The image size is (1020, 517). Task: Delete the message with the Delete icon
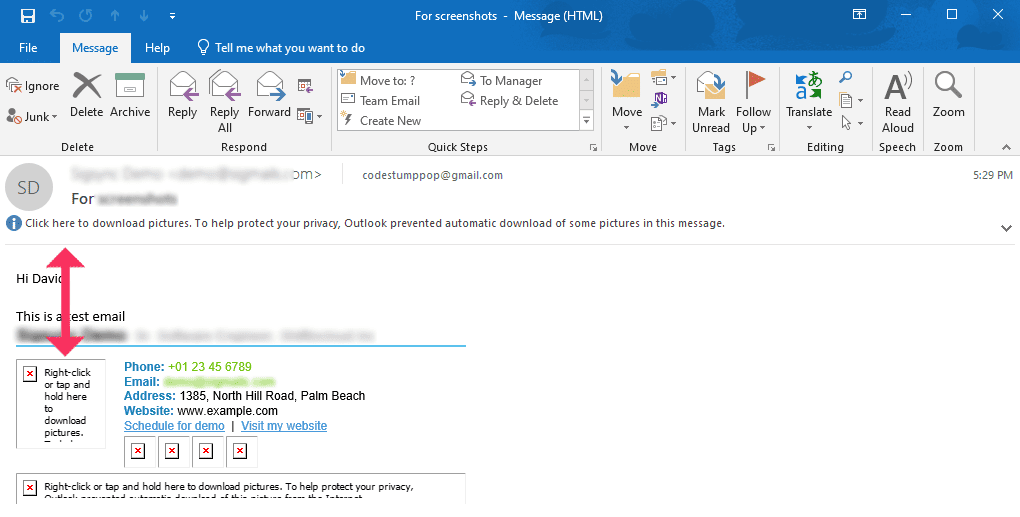pyautogui.click(x=87, y=96)
